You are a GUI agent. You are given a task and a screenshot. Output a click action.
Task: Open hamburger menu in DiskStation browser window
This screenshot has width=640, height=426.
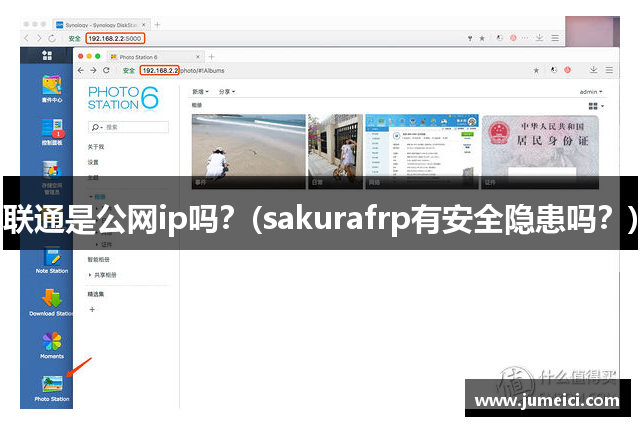pyautogui.click(x=555, y=38)
